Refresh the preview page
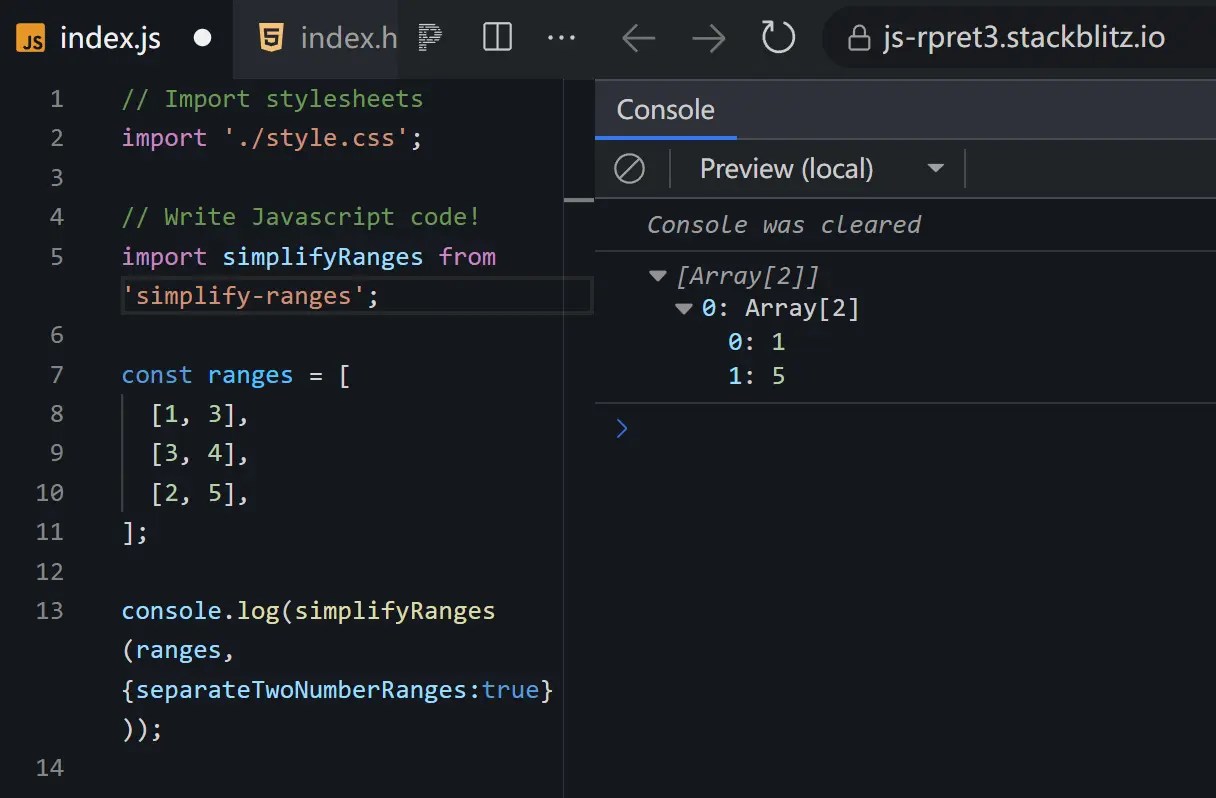The height and width of the screenshot is (798, 1216). pos(778,37)
